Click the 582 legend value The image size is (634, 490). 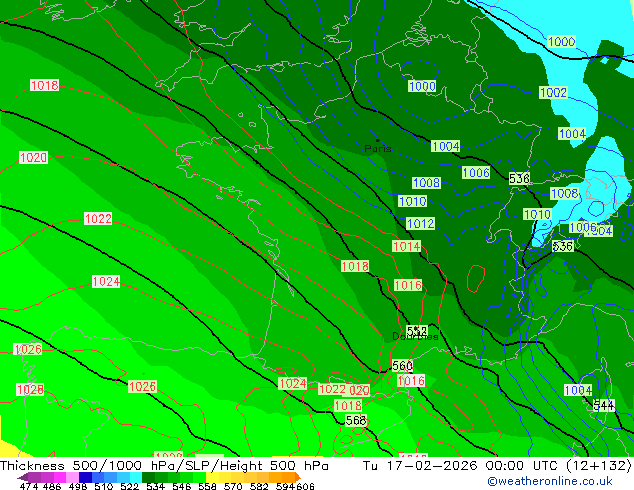[259, 486]
